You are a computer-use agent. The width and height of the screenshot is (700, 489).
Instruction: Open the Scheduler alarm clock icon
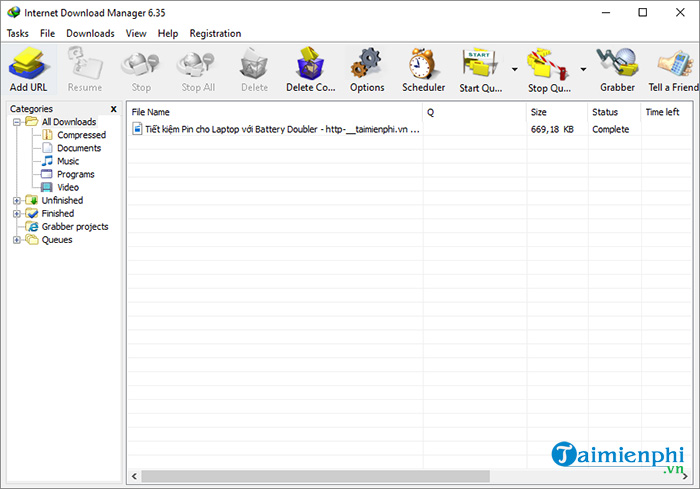click(x=423, y=63)
